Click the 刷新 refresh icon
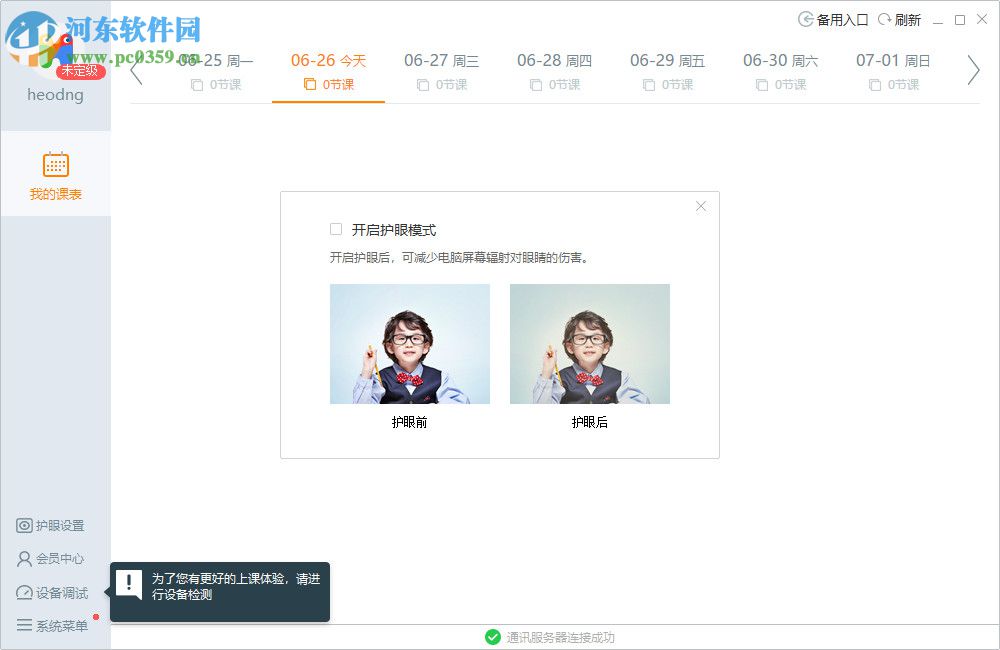The width and height of the screenshot is (1000, 650). click(x=886, y=19)
